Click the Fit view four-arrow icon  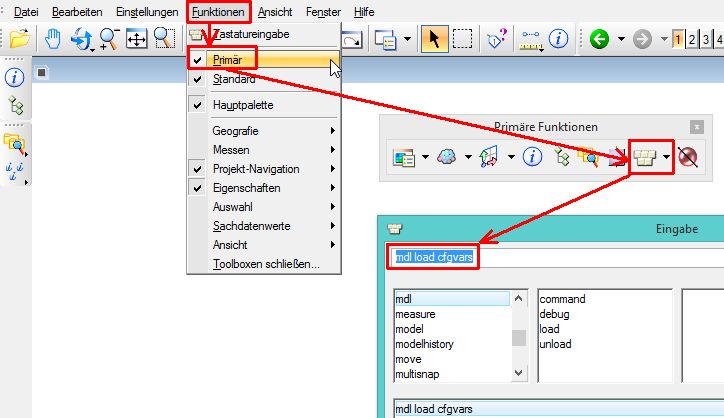point(137,39)
